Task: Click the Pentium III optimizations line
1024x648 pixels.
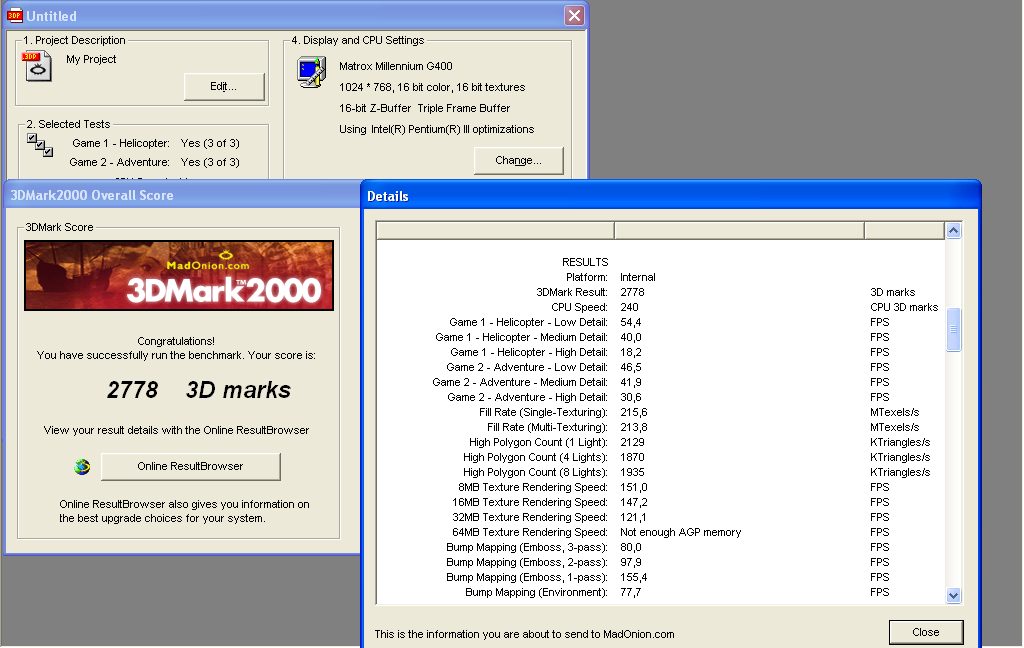Action: click(x=436, y=129)
